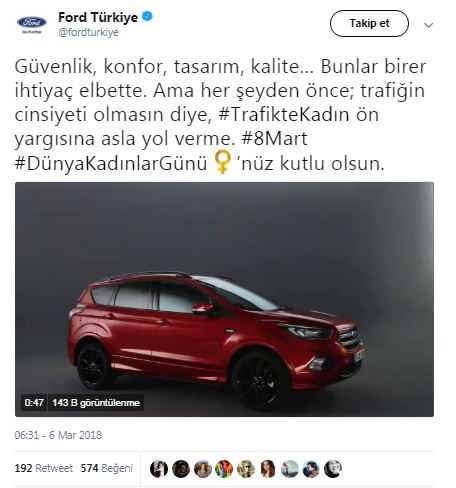This screenshot has height=488, width=456.
Task: Expand the tweet options chevron menu
Action: 428,25
